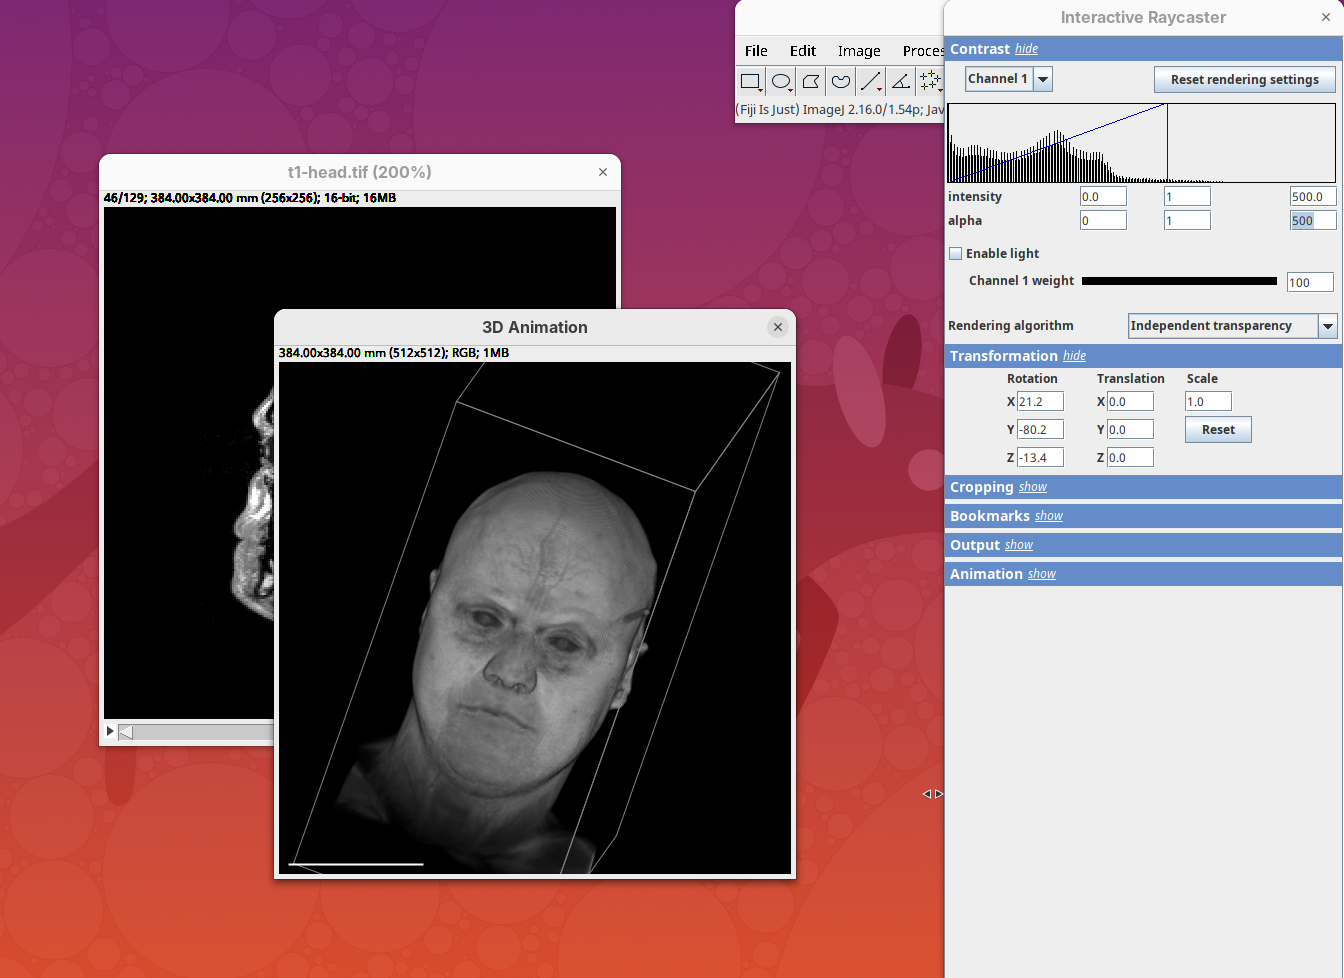Click Reset rendering settings button
Screen dimensions: 1344x978
(1244, 80)
